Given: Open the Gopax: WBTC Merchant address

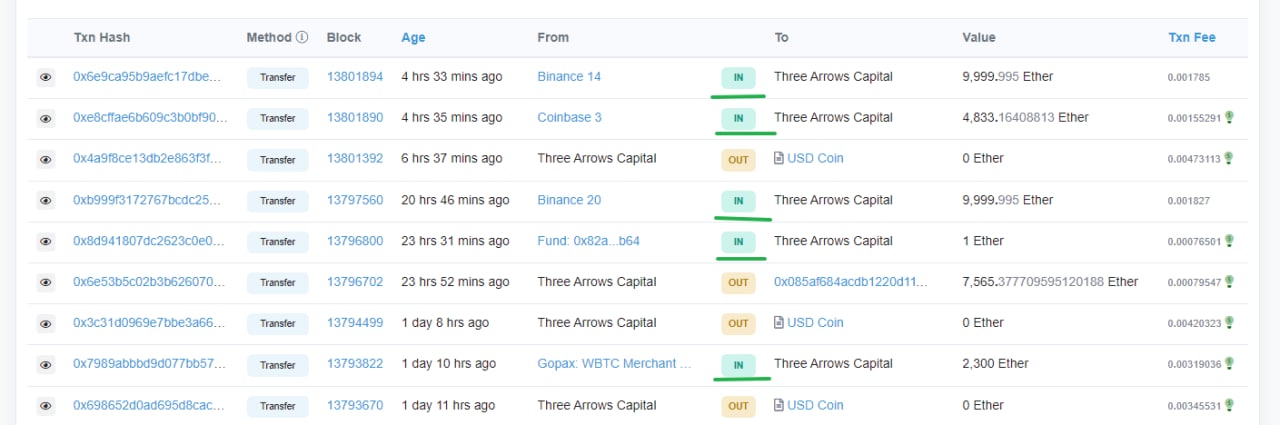Looking at the screenshot, I should 614,364.
